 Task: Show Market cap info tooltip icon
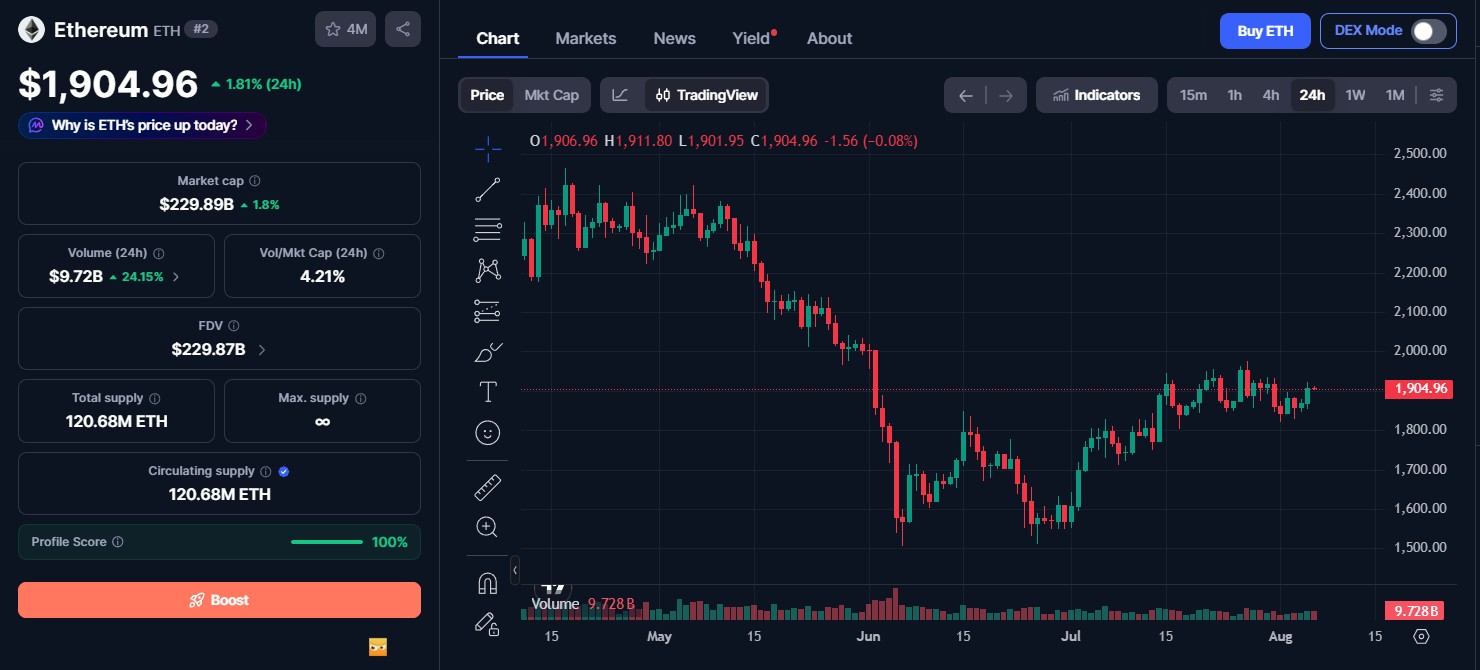click(254, 181)
